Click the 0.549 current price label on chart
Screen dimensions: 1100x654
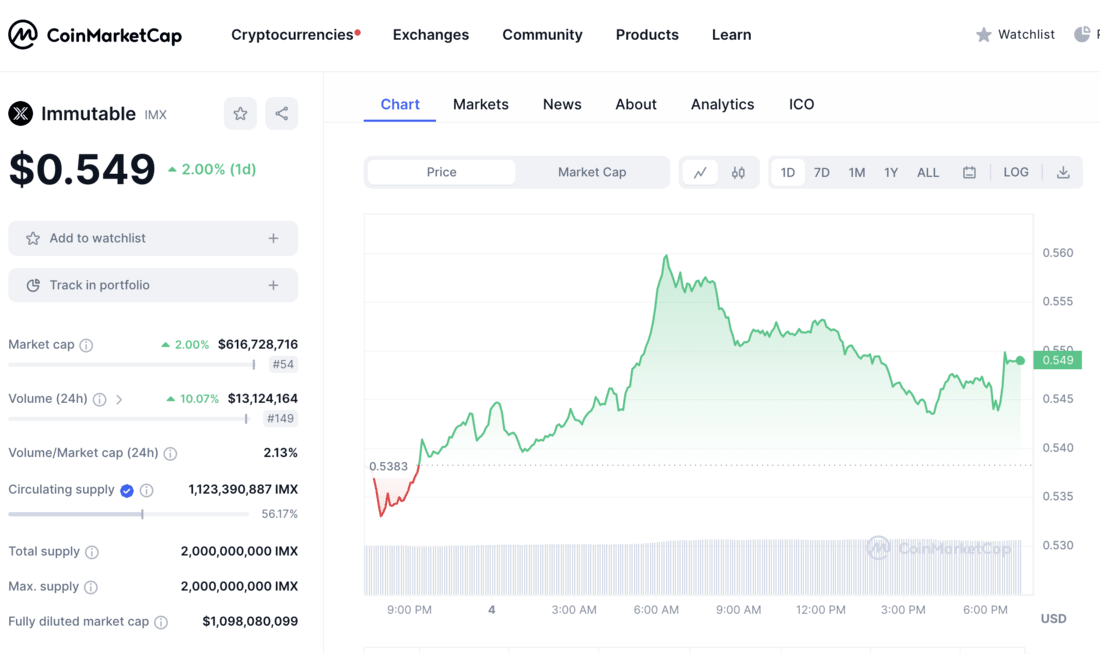click(x=1057, y=361)
